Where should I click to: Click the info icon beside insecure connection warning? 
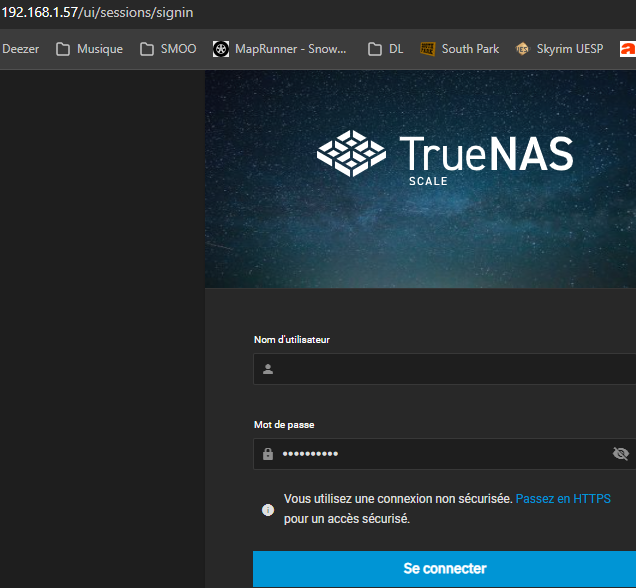[268, 509]
